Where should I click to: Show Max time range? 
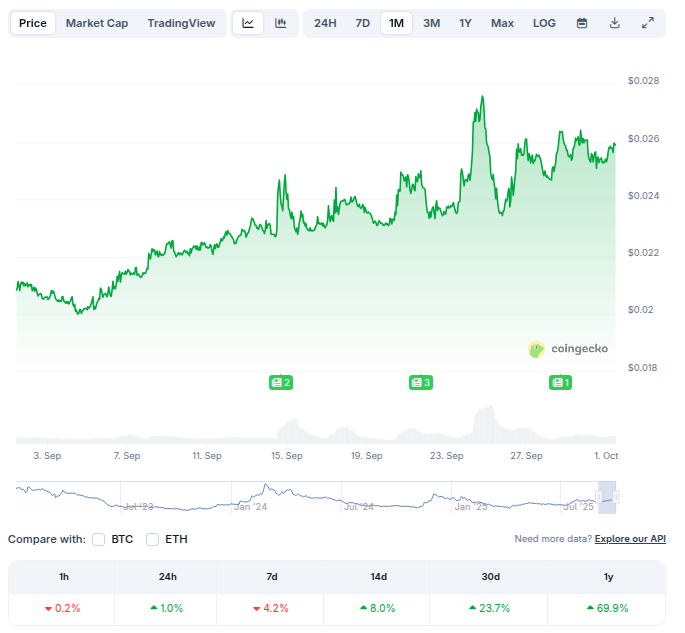(x=502, y=23)
